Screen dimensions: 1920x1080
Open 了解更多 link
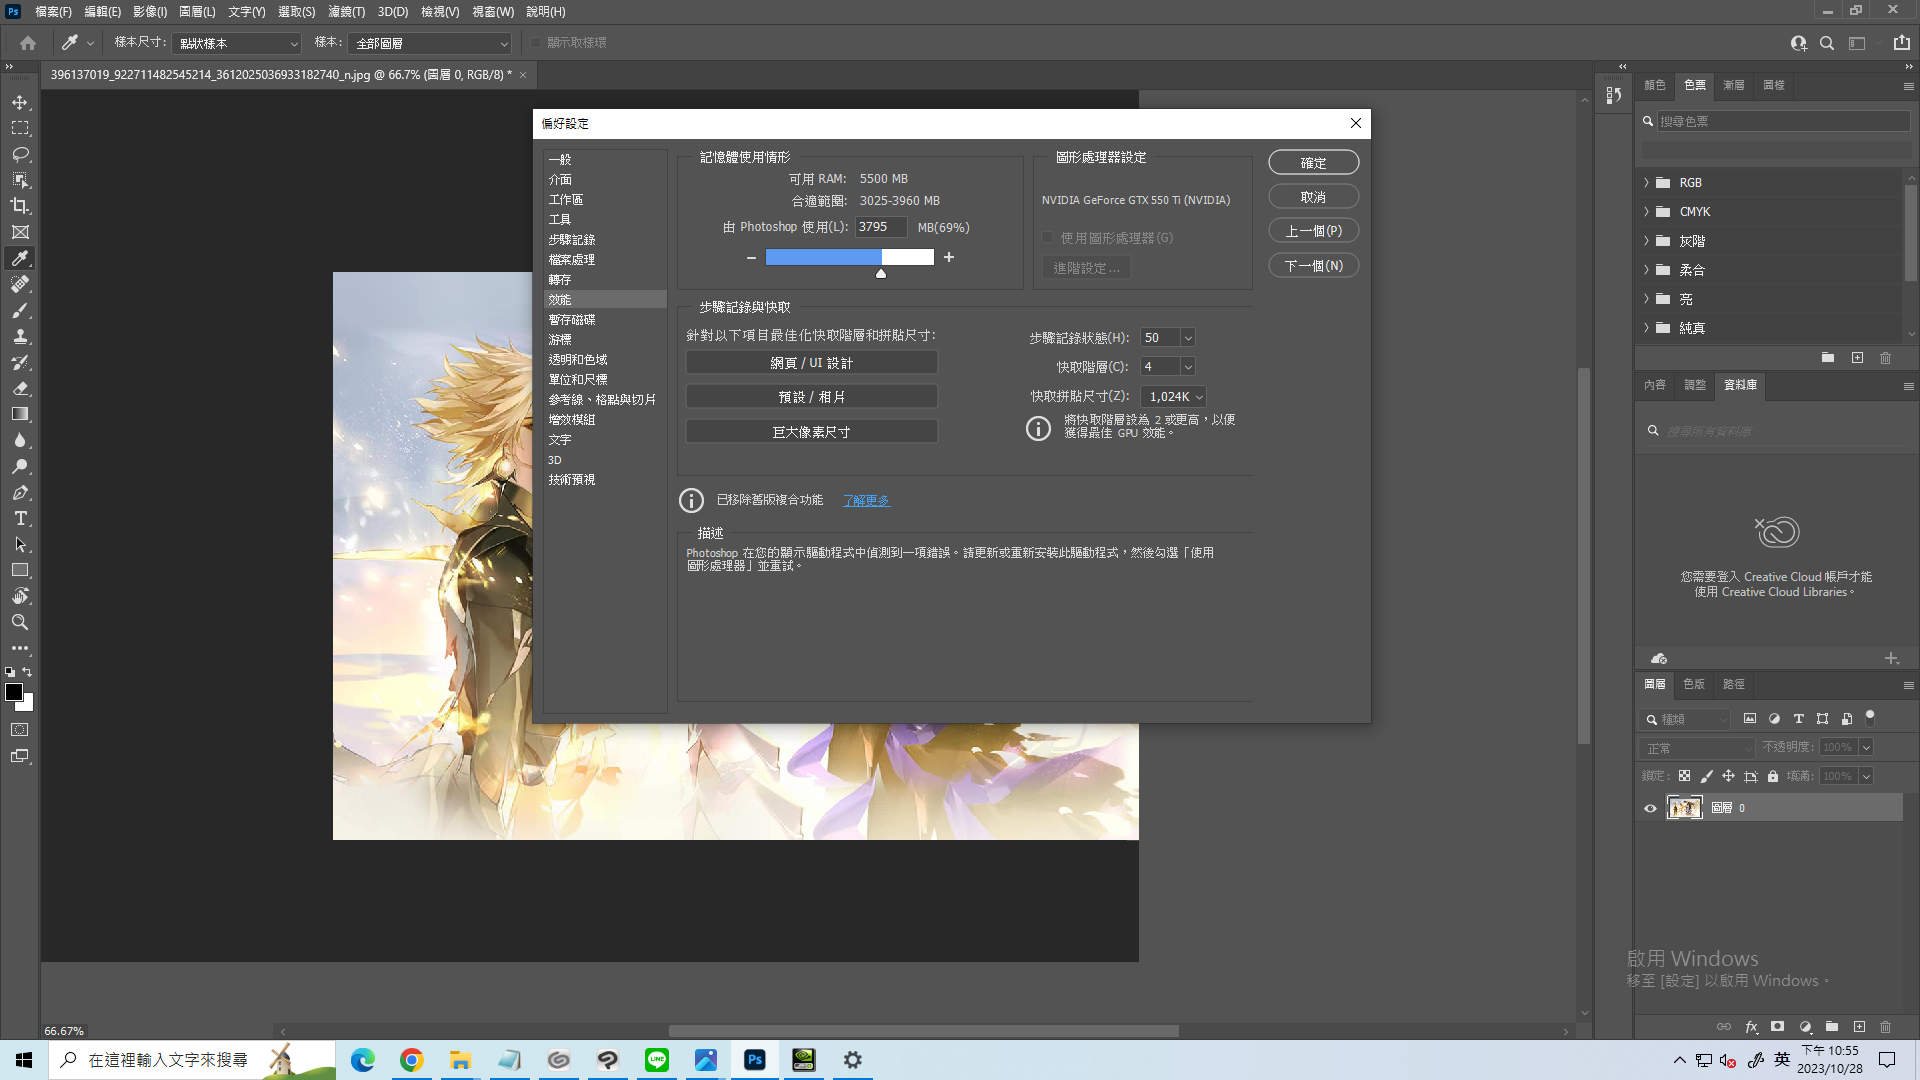pyautogui.click(x=866, y=501)
